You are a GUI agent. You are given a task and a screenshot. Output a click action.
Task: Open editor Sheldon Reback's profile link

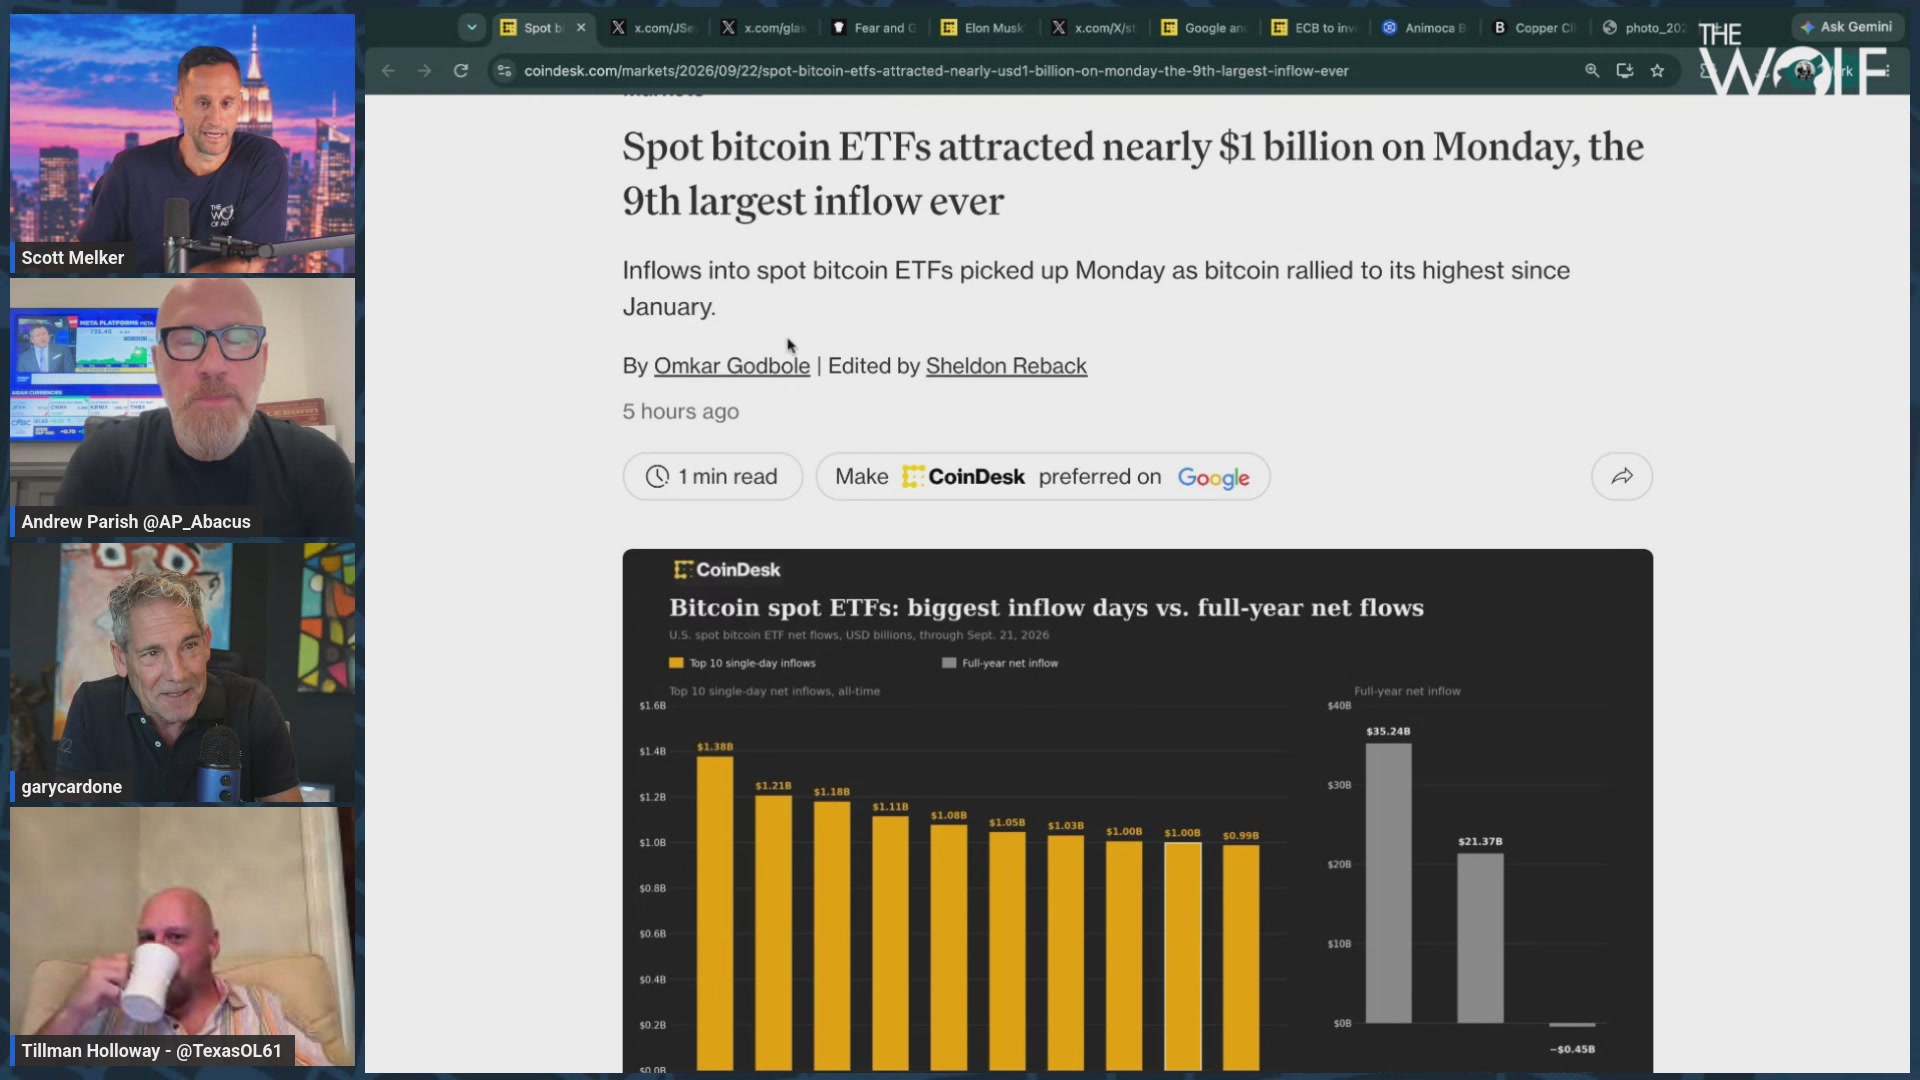[1006, 366]
